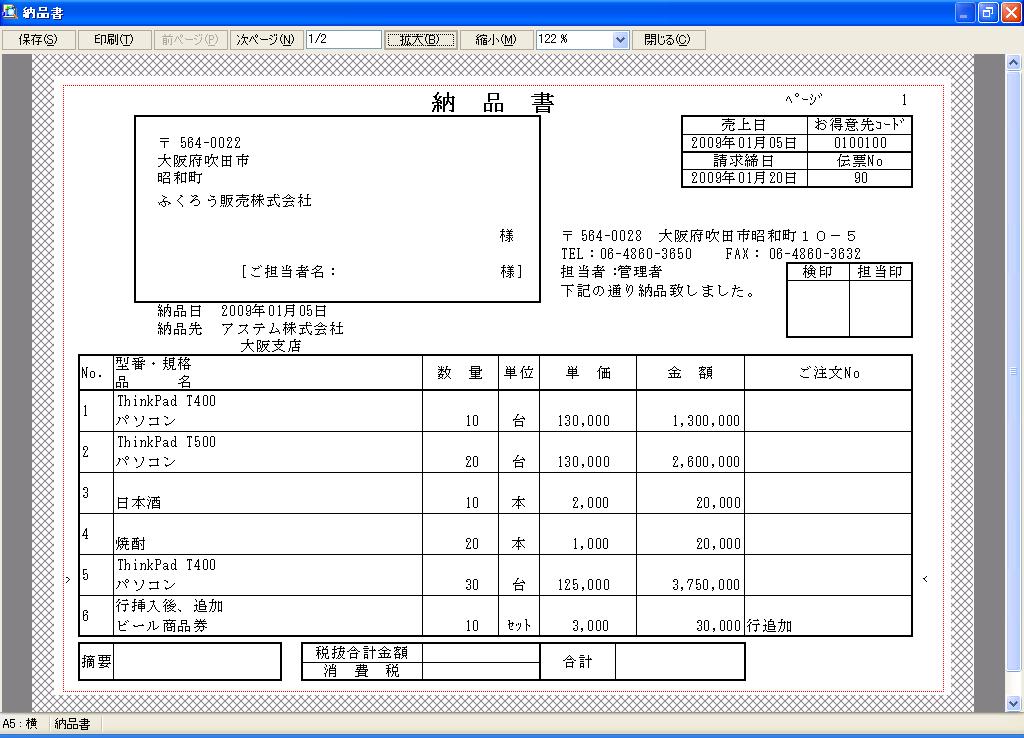Click the 担当者:管理者 text
1024x738 pixels.
click(611, 272)
